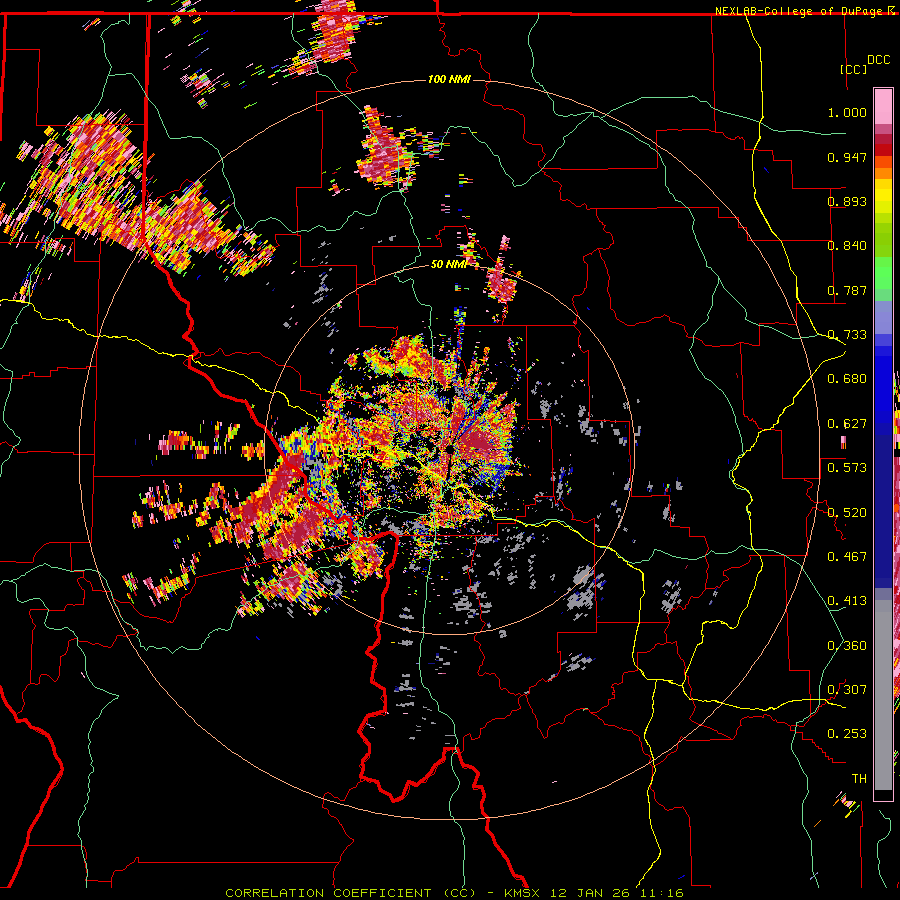Click the radar site marker at the rings' center
This screenshot has width=900, height=900.
[x=448, y=449]
